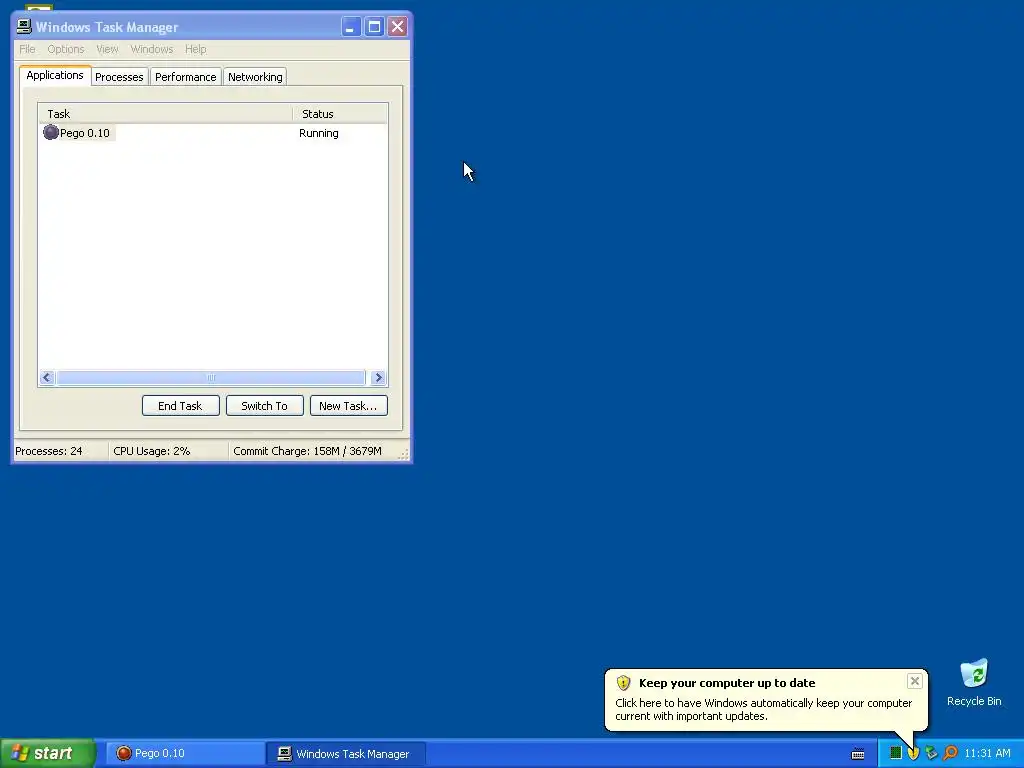
Task: Minimize the Task Manager window
Action: point(351,27)
